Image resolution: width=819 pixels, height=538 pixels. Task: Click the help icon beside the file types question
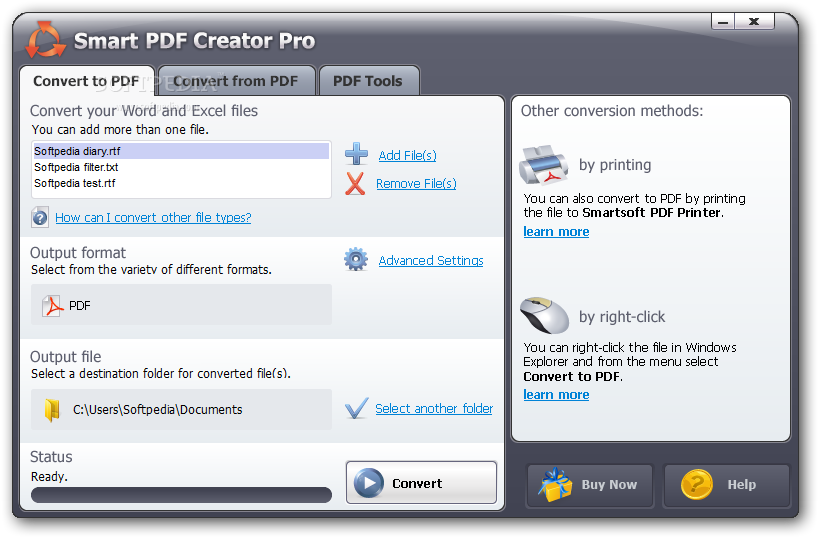40,217
